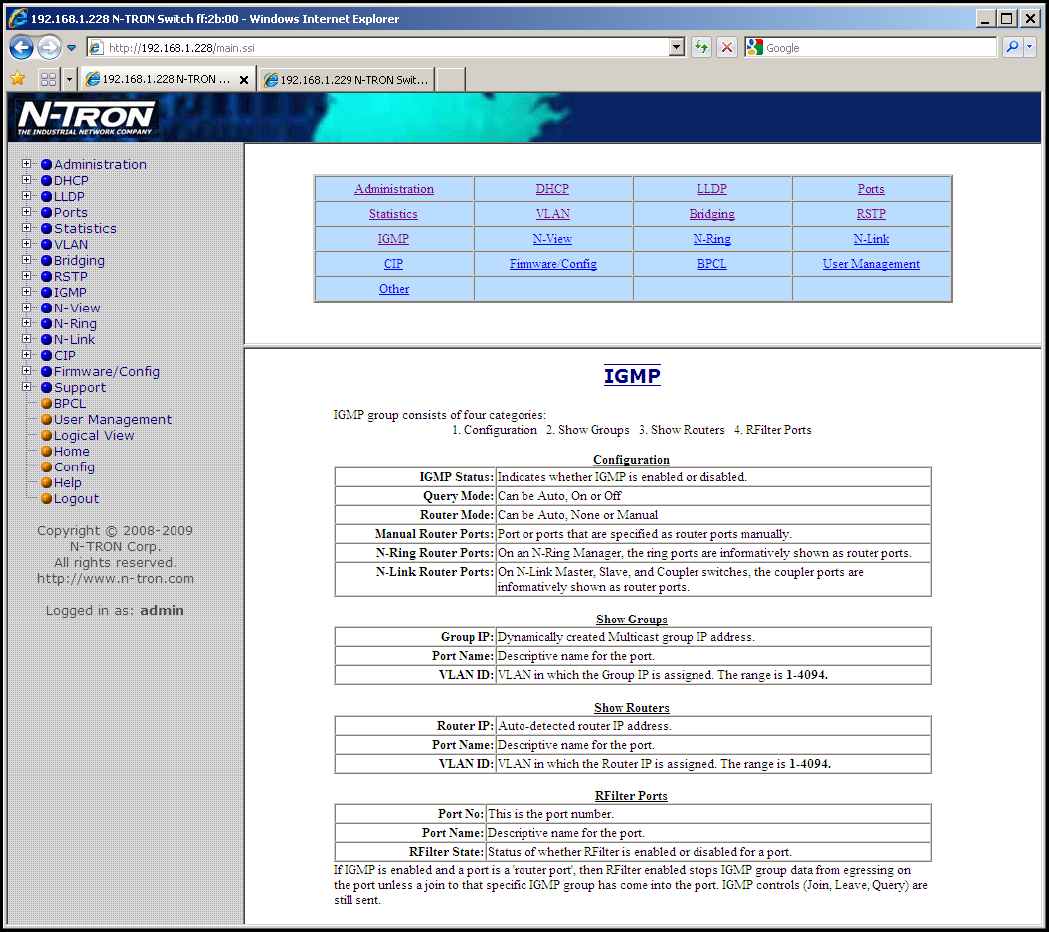Click the IGMP page heading link
1049x932 pixels.
632,376
